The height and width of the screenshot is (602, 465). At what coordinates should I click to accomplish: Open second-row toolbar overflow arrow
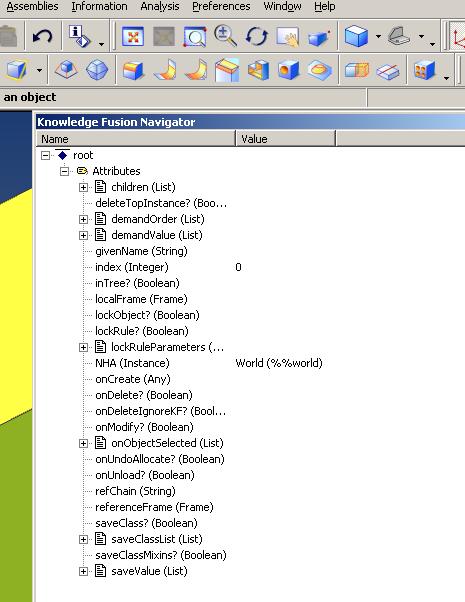[446, 78]
